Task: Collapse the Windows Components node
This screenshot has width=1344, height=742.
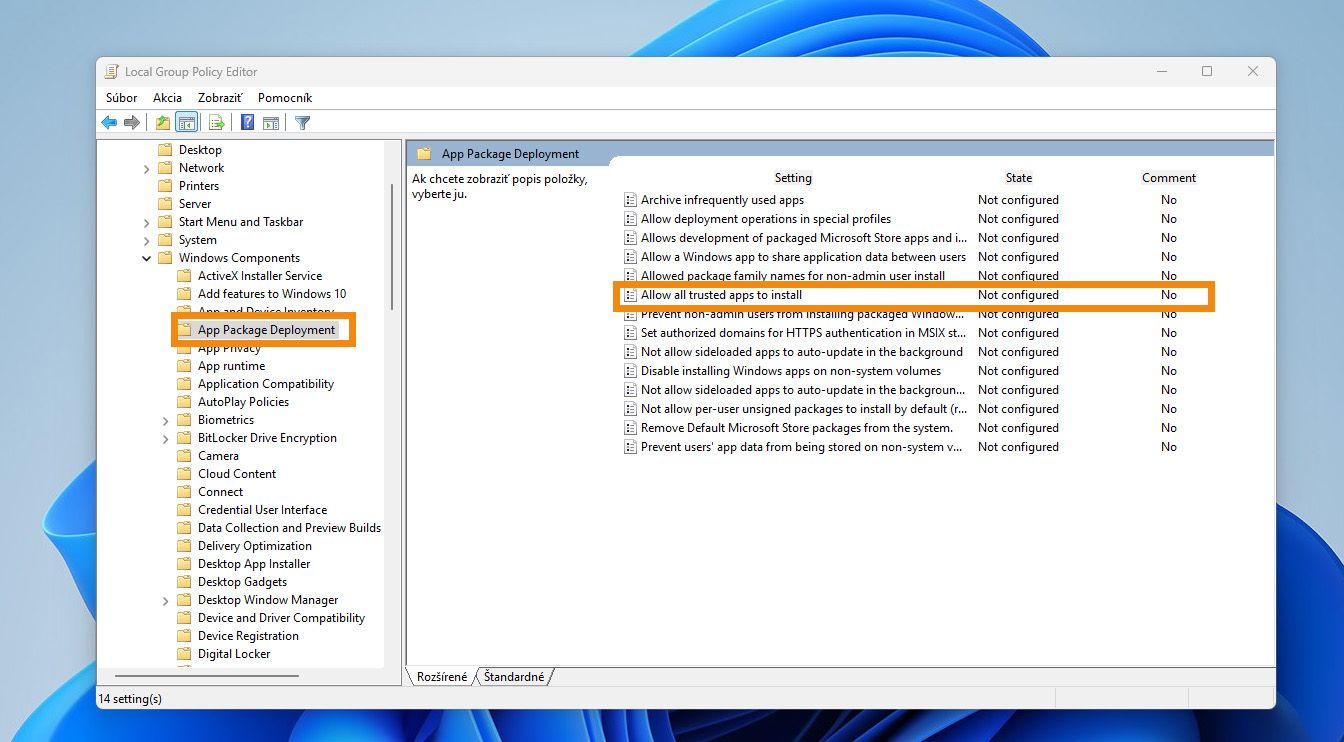Action: point(147,258)
